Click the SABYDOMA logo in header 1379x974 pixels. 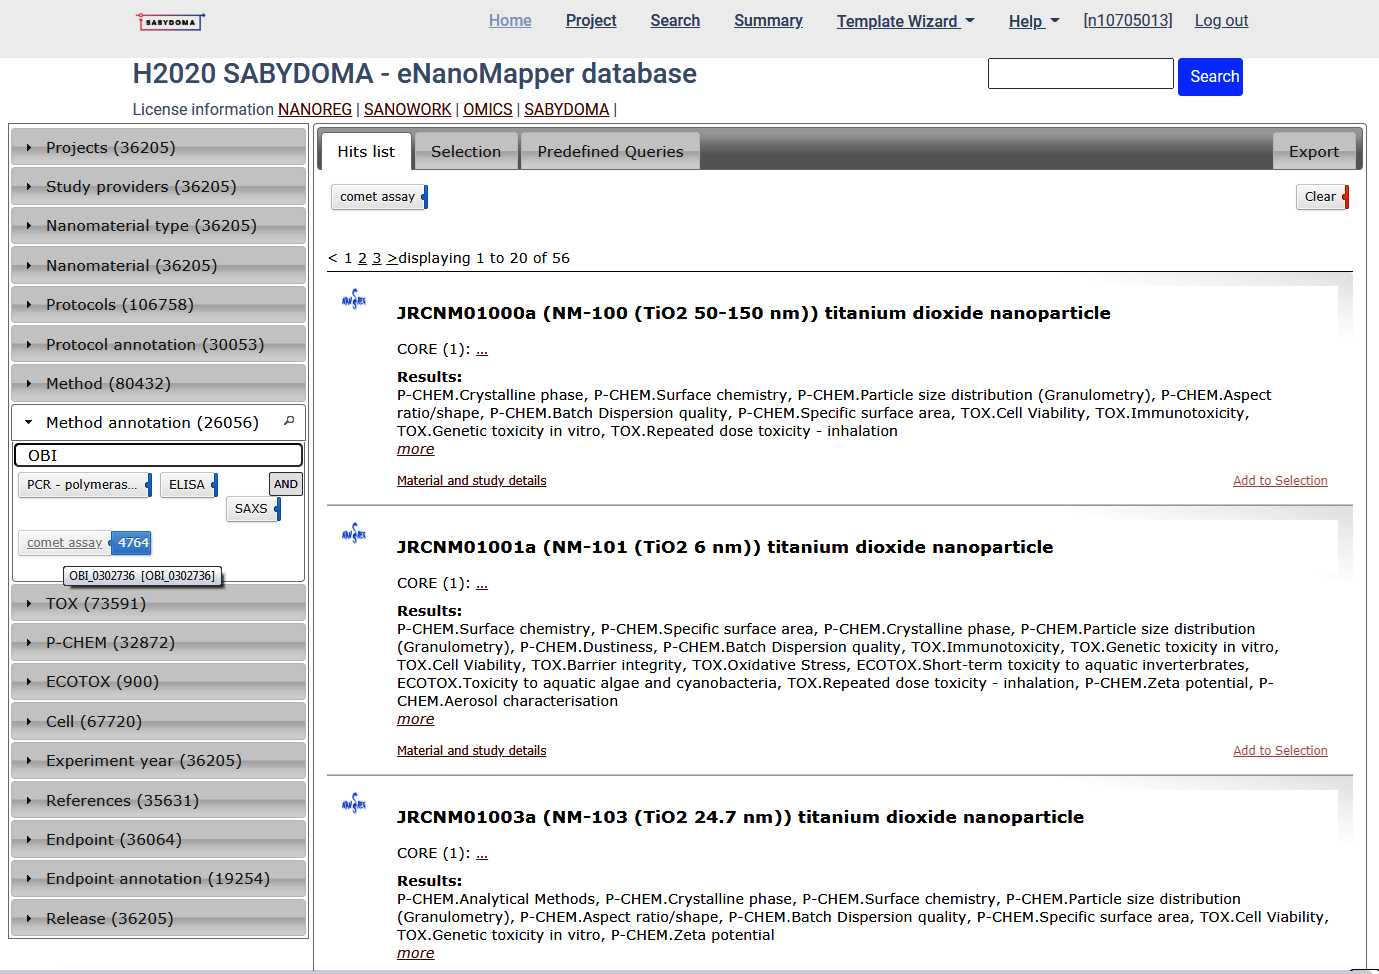click(170, 21)
